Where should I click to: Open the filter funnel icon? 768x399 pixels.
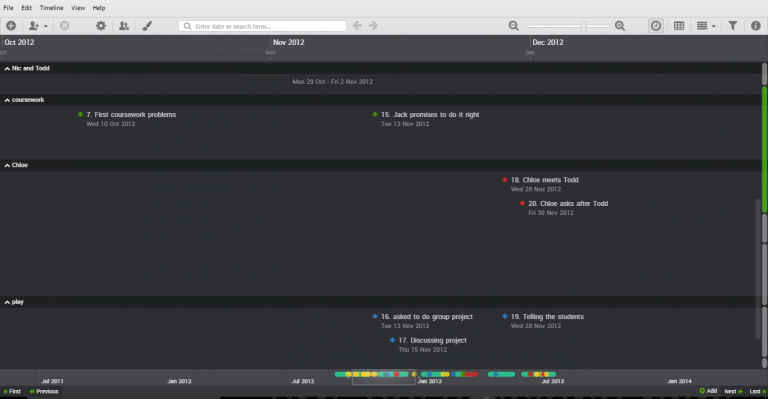click(733, 25)
